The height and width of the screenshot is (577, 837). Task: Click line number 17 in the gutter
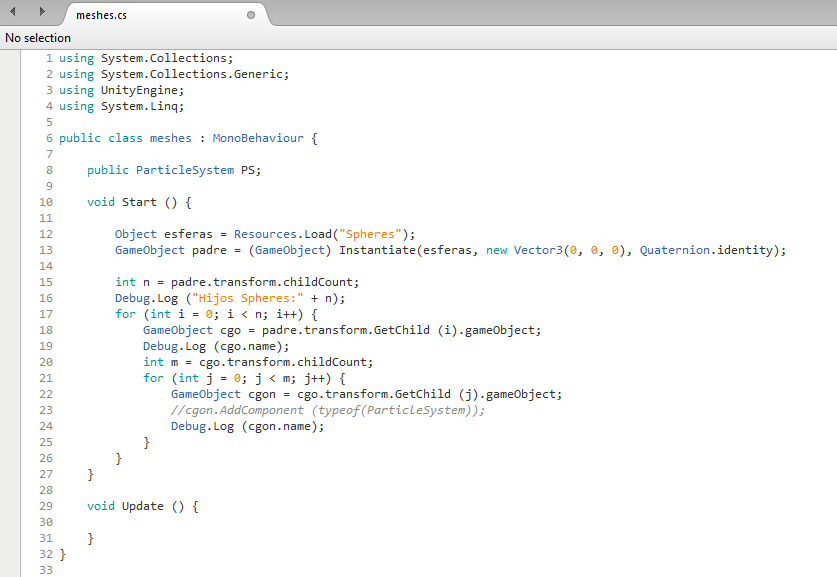45,314
